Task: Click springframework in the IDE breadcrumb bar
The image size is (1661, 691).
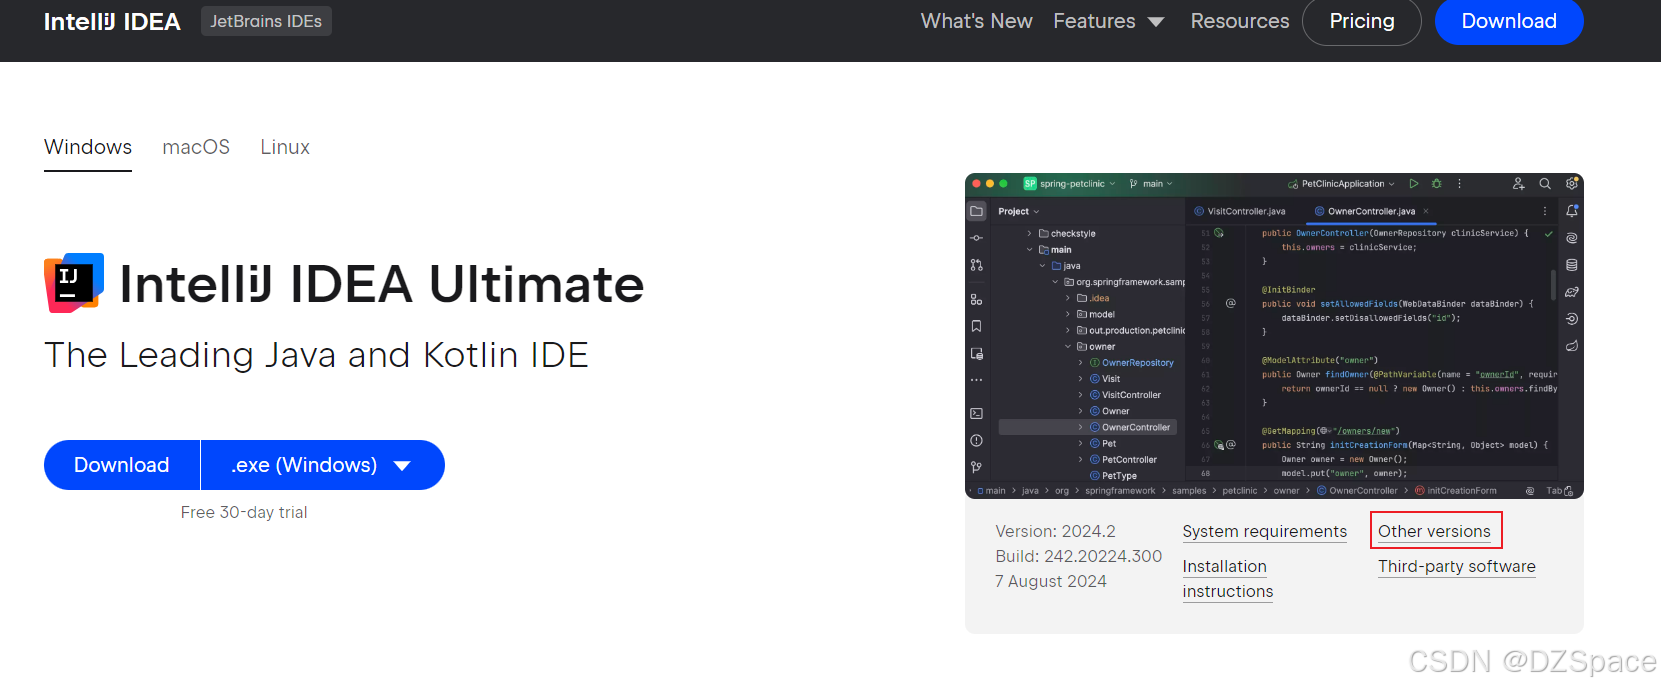Action: tap(1120, 491)
